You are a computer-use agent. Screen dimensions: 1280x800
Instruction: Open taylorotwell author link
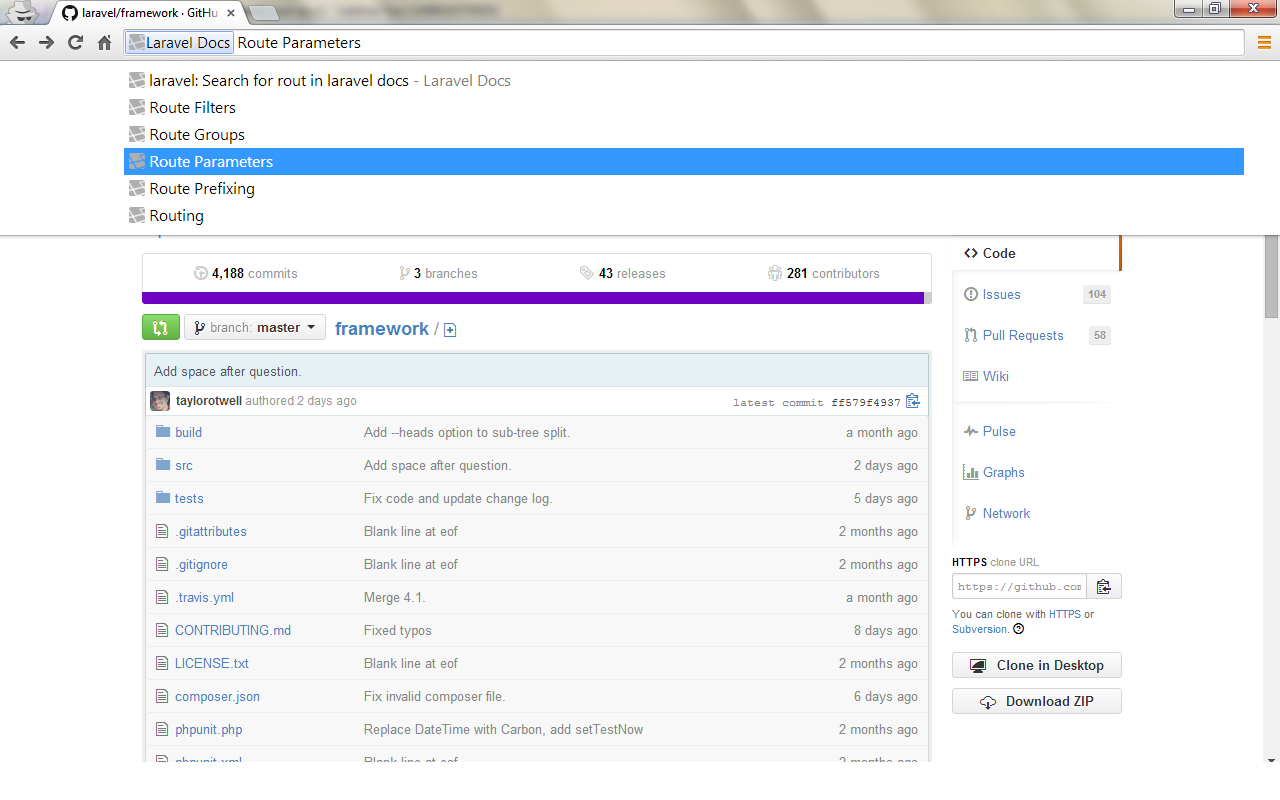click(209, 401)
